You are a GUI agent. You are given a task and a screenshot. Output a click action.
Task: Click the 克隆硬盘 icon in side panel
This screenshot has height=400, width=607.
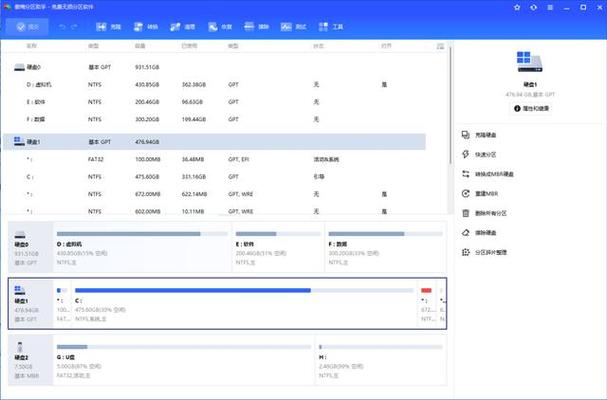point(466,135)
